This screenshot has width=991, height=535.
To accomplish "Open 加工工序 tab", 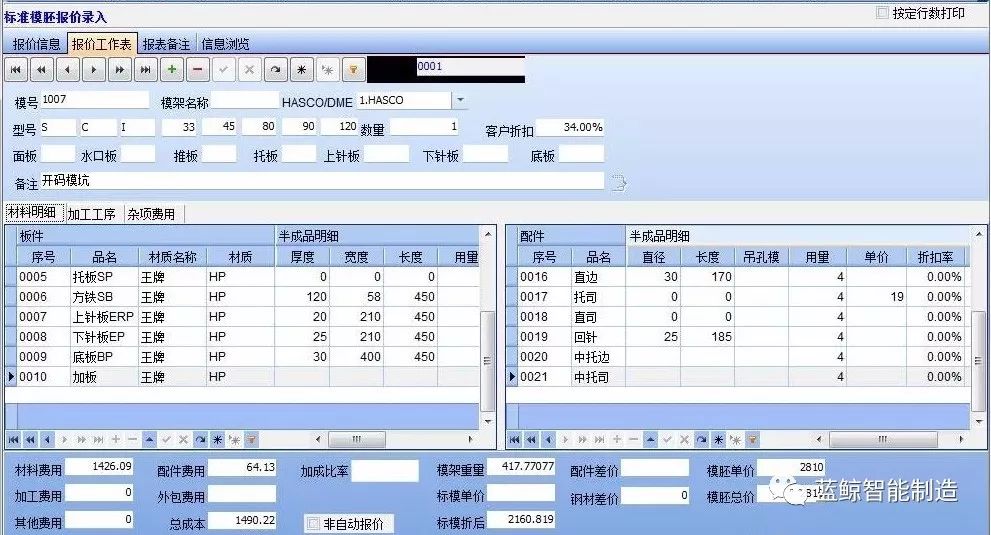I will 92,214.
